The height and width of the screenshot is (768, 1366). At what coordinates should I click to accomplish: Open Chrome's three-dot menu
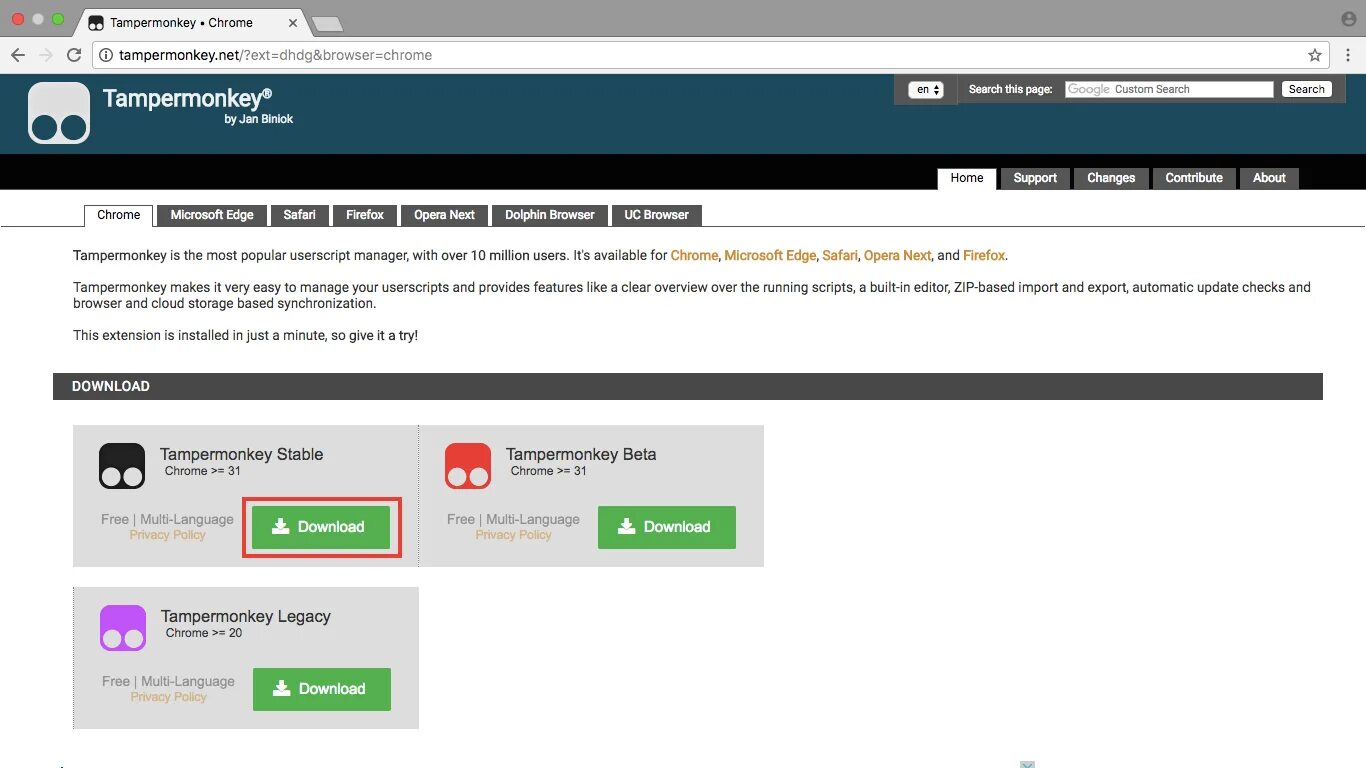point(1349,55)
